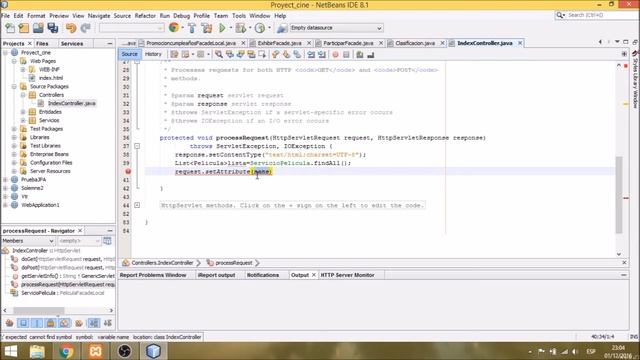Image resolution: width=640 pixels, height=360 pixels.
Task: Click the New Project toolbar icon
Action: (x=24, y=28)
